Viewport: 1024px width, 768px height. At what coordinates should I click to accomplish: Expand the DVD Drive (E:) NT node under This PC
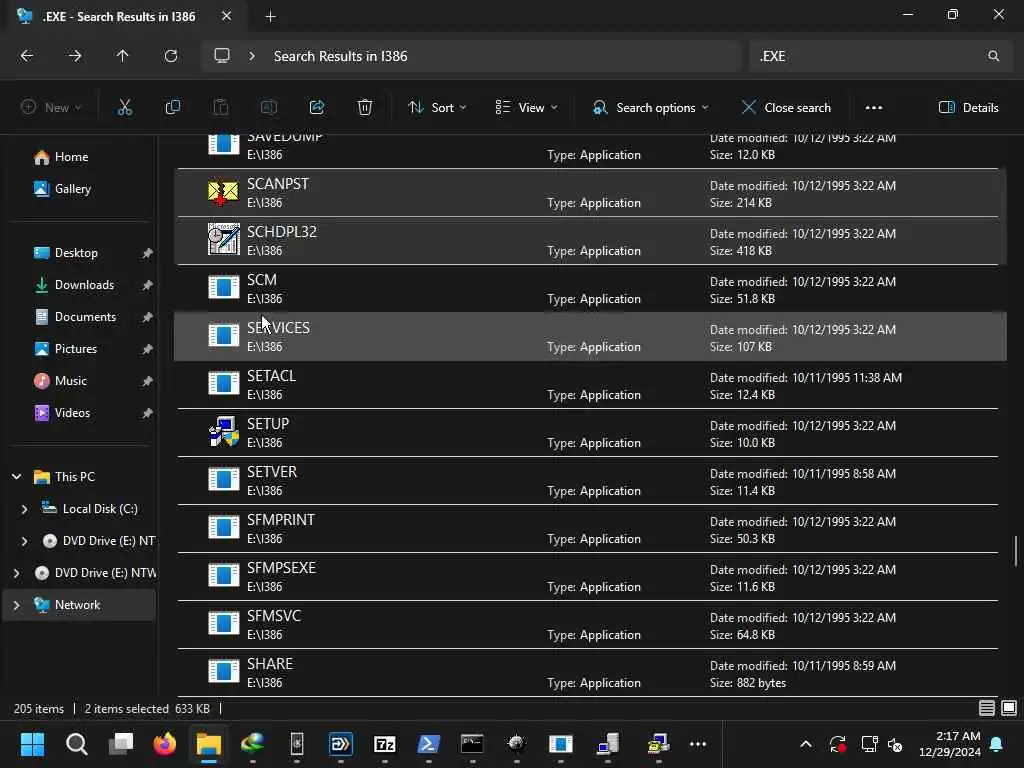(x=24, y=541)
